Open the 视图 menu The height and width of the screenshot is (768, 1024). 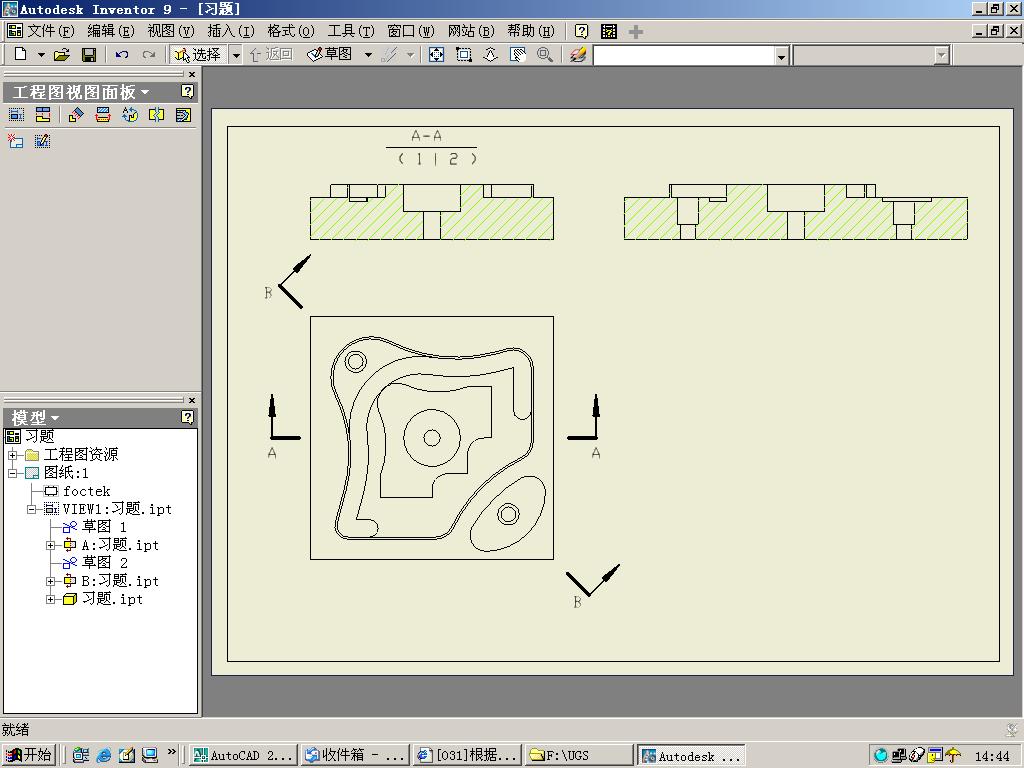point(170,31)
